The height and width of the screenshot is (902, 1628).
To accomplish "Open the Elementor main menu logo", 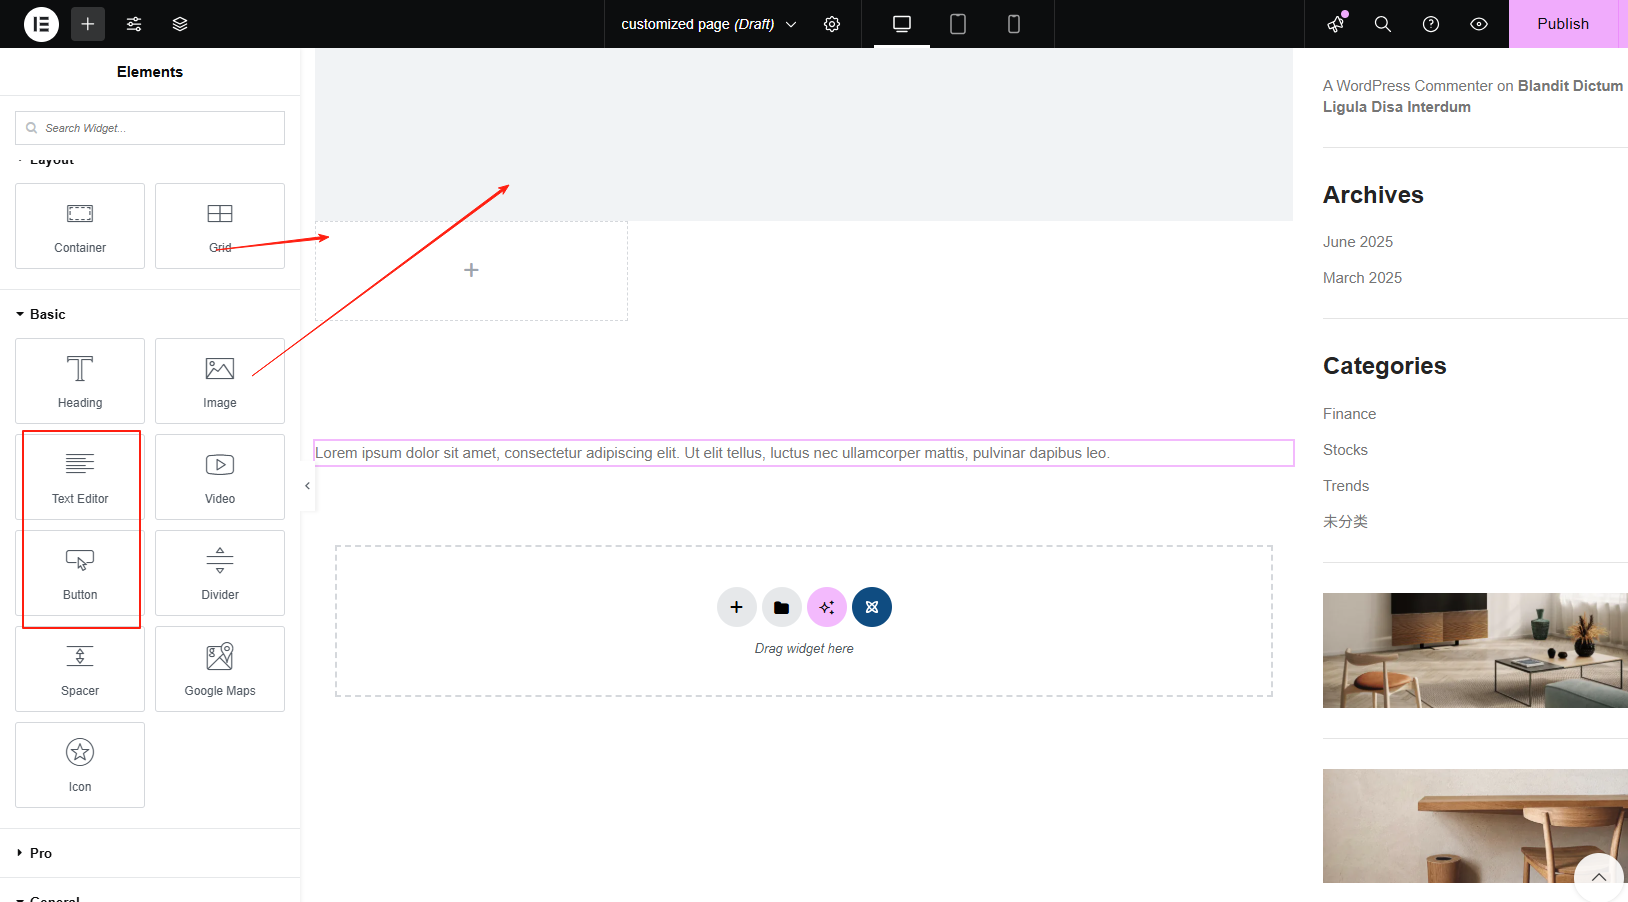I will pyautogui.click(x=40, y=23).
